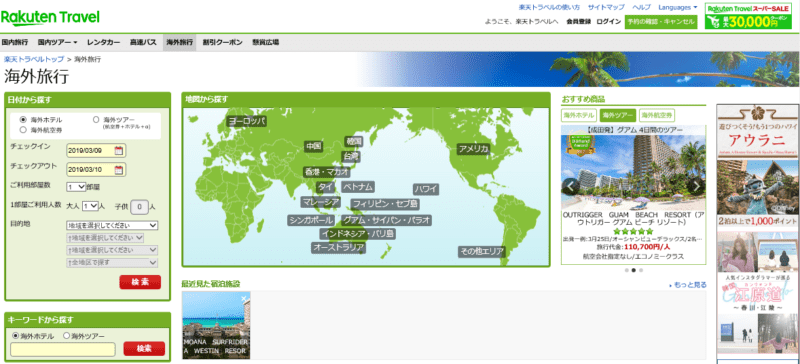Advance carousel with right arrow
The width and height of the screenshot is (800, 364).
696,186
